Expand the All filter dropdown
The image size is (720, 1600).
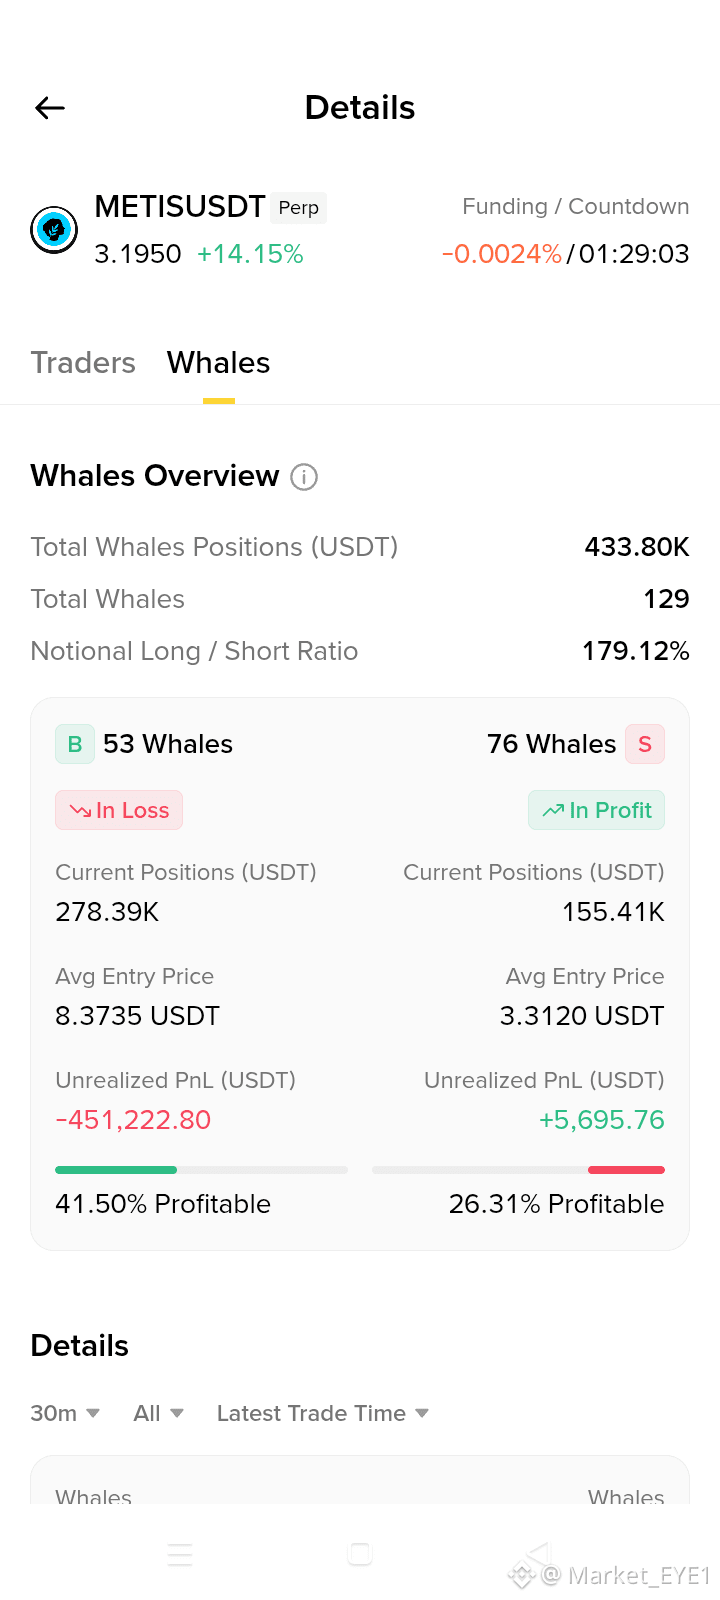(159, 1413)
